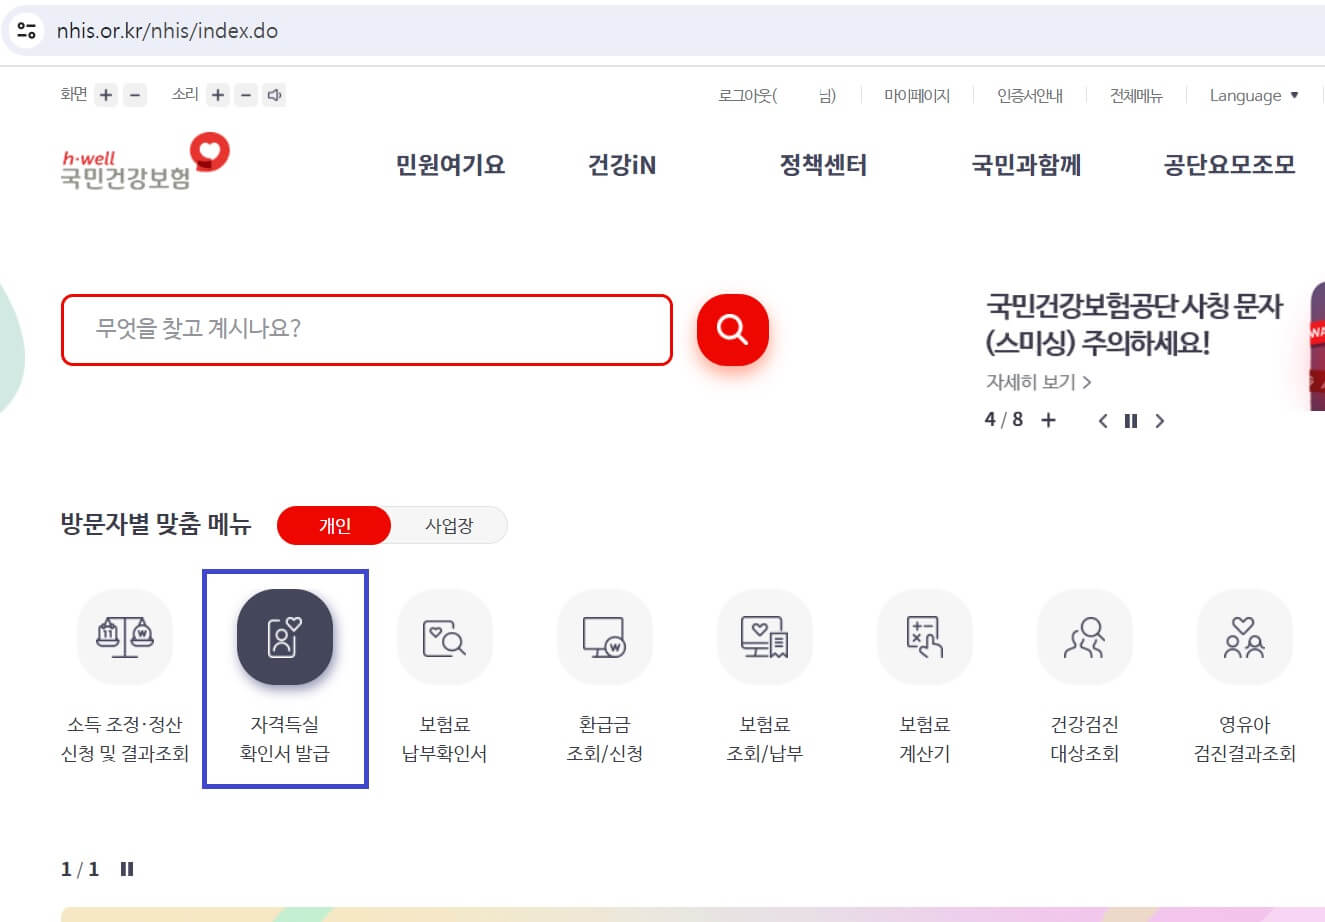This screenshot has height=922, width=1325.
Task: Open 건강검진 대상조회 icon
Action: click(1085, 636)
